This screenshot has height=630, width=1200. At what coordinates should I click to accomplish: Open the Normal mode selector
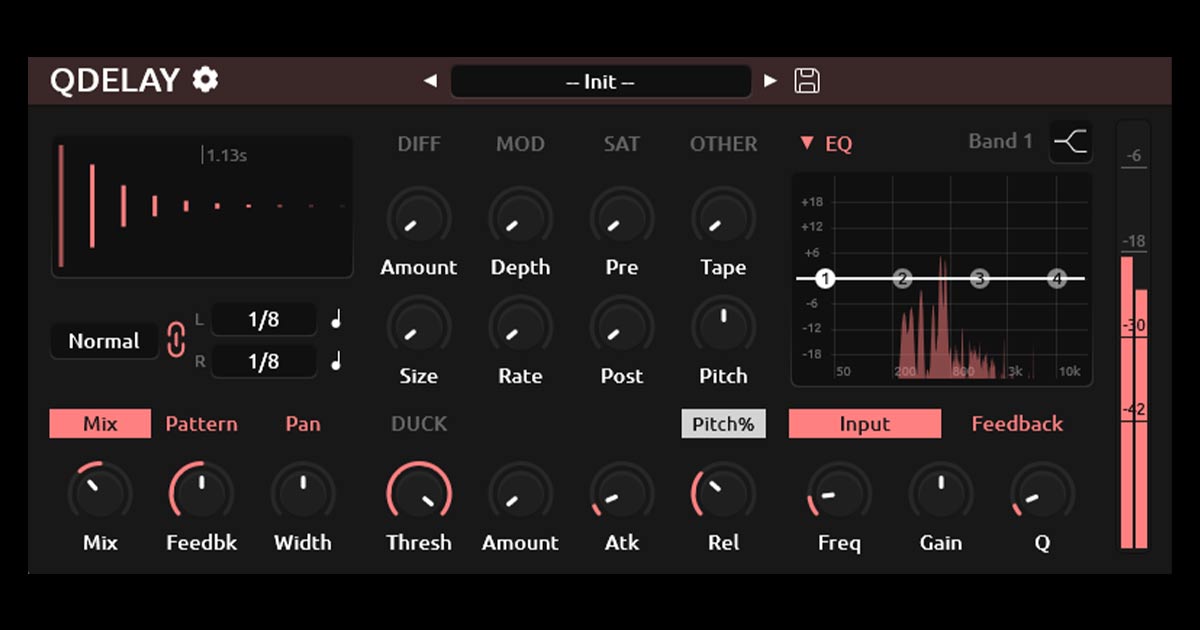(103, 341)
